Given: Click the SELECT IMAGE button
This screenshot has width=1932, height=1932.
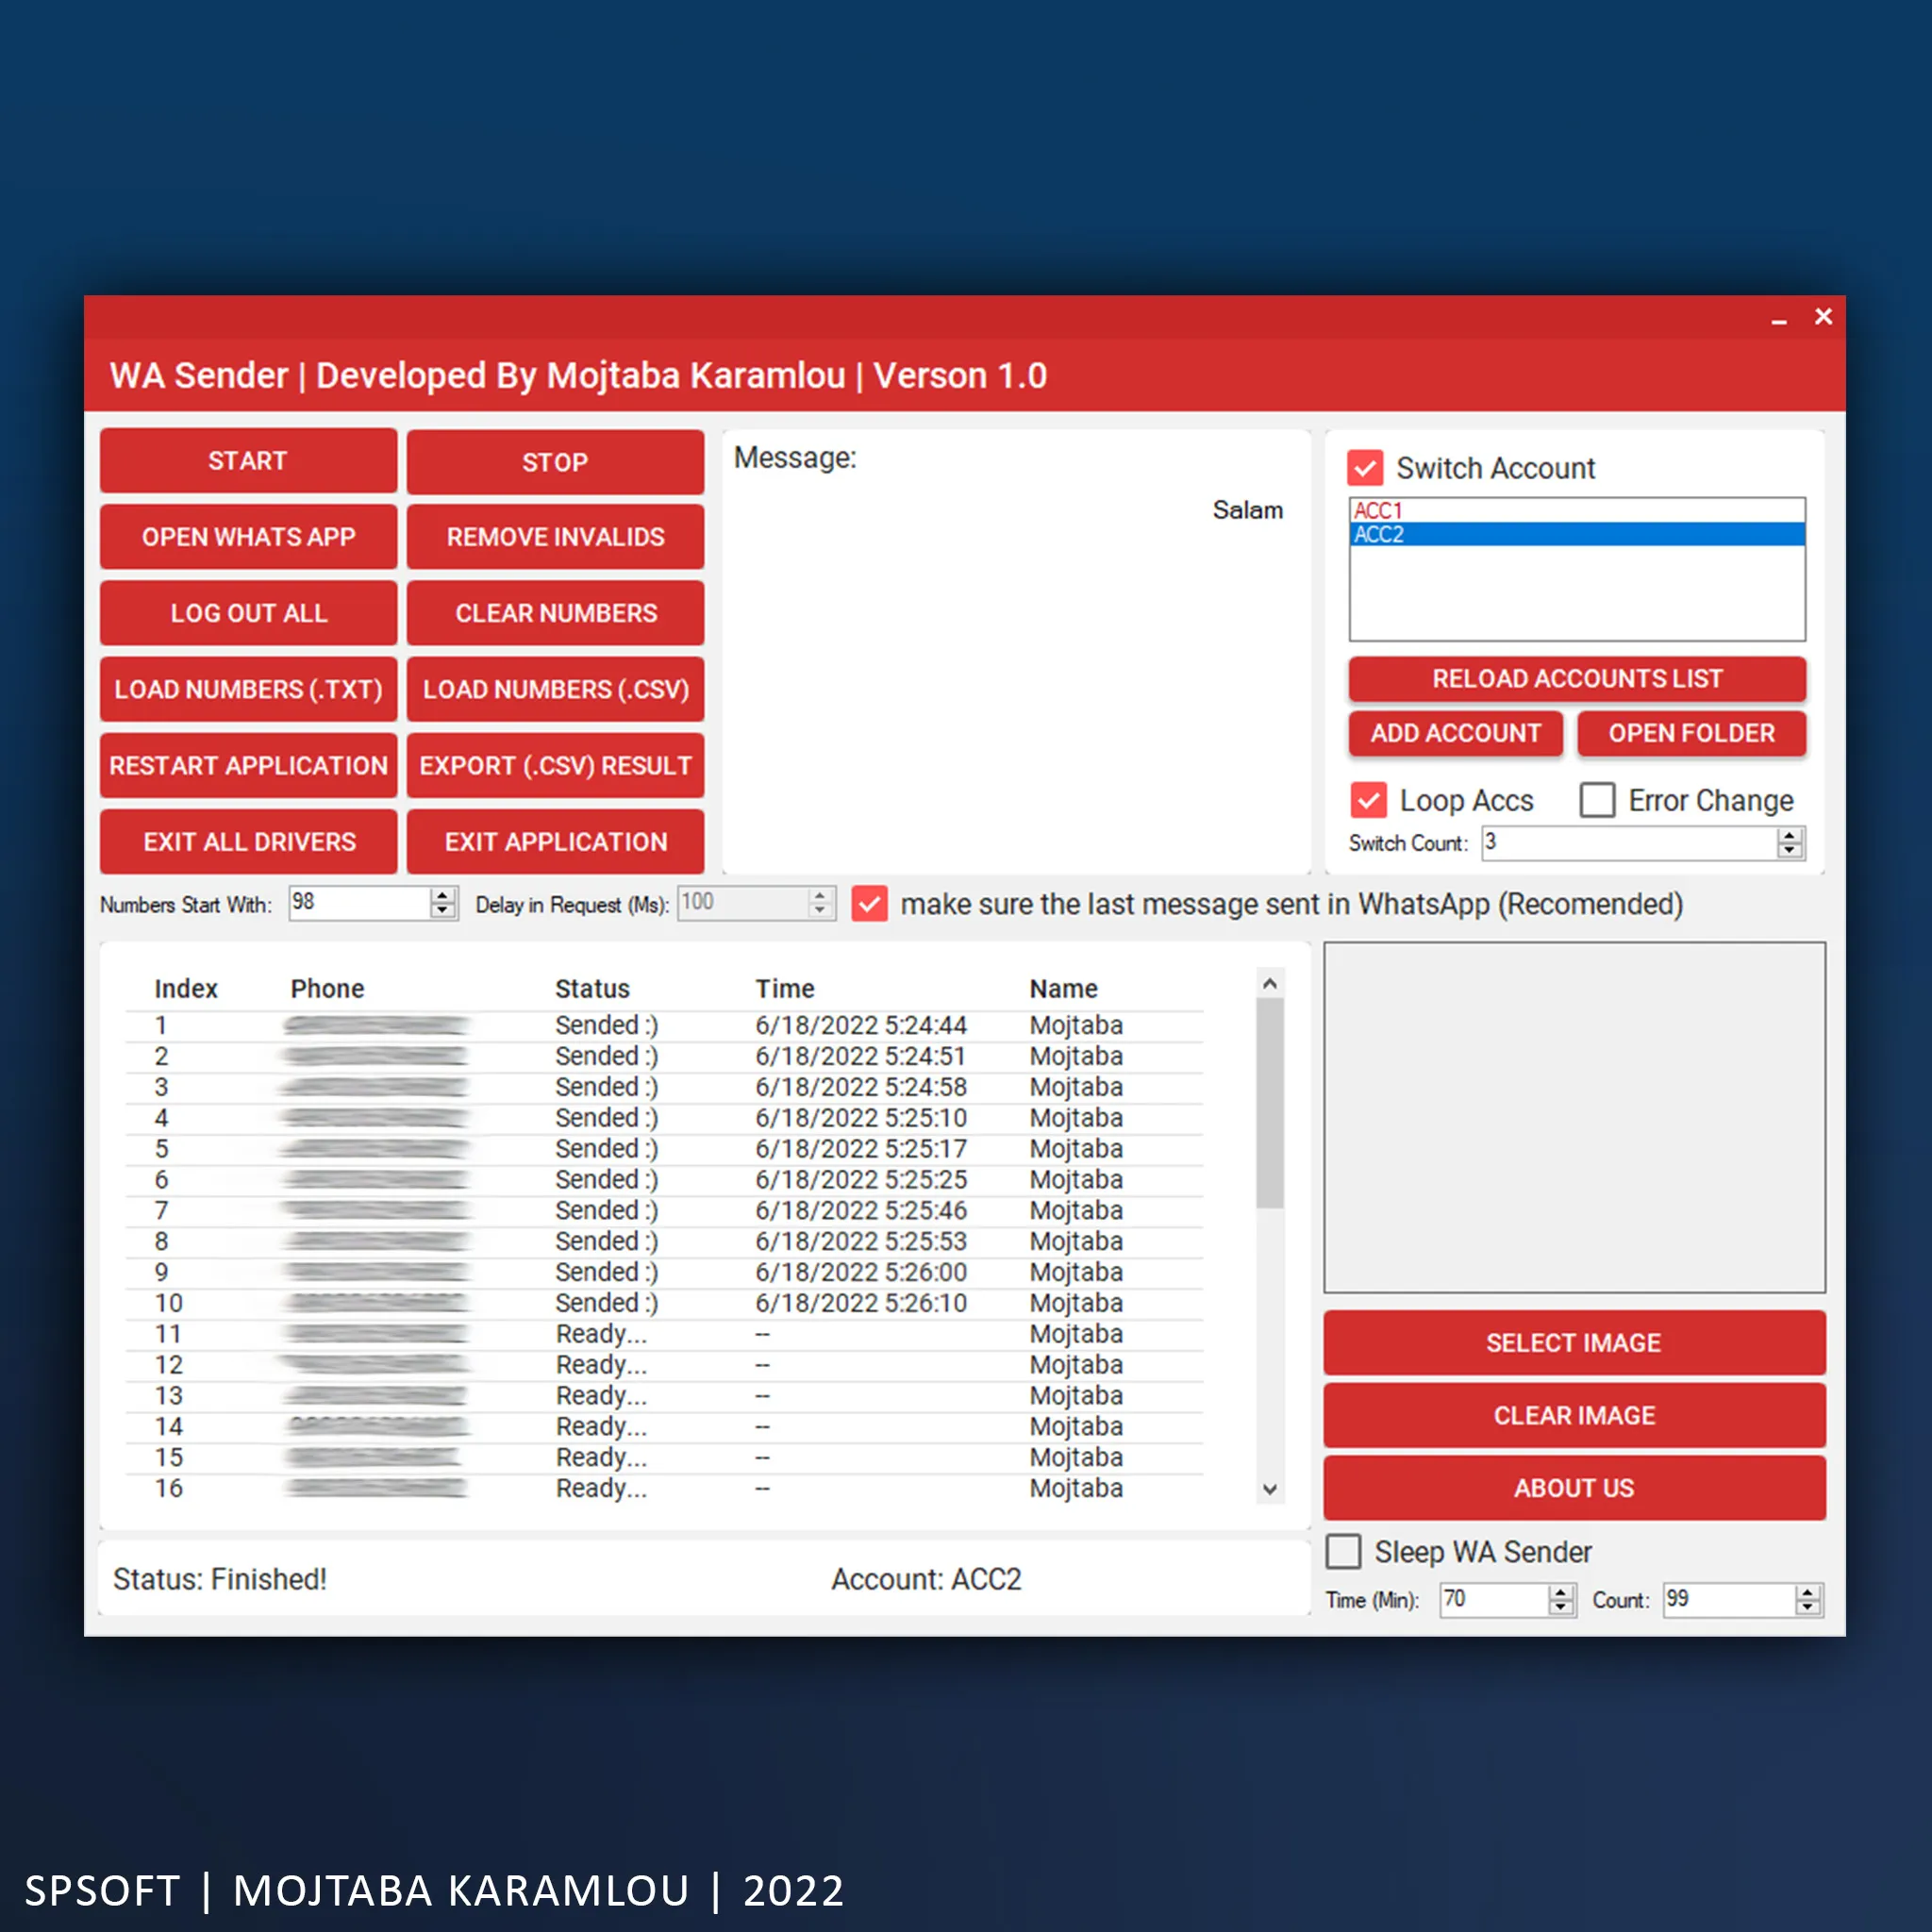Looking at the screenshot, I should click(x=1574, y=1342).
